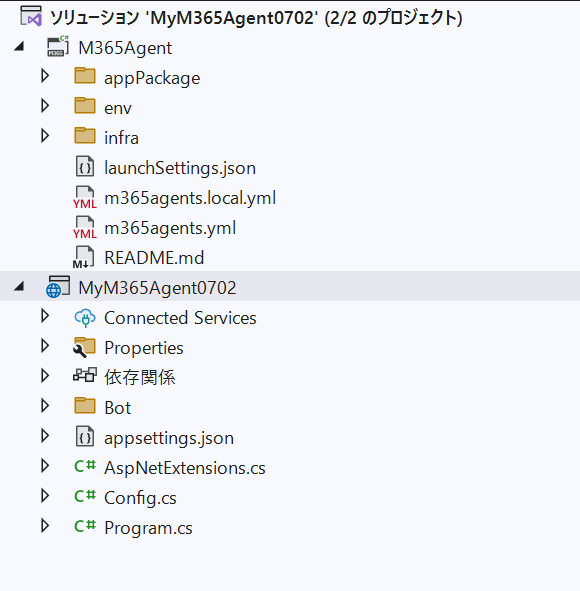580x591 pixels.
Task: Expand the AspNetExtensions.cs node
Action: (45, 466)
